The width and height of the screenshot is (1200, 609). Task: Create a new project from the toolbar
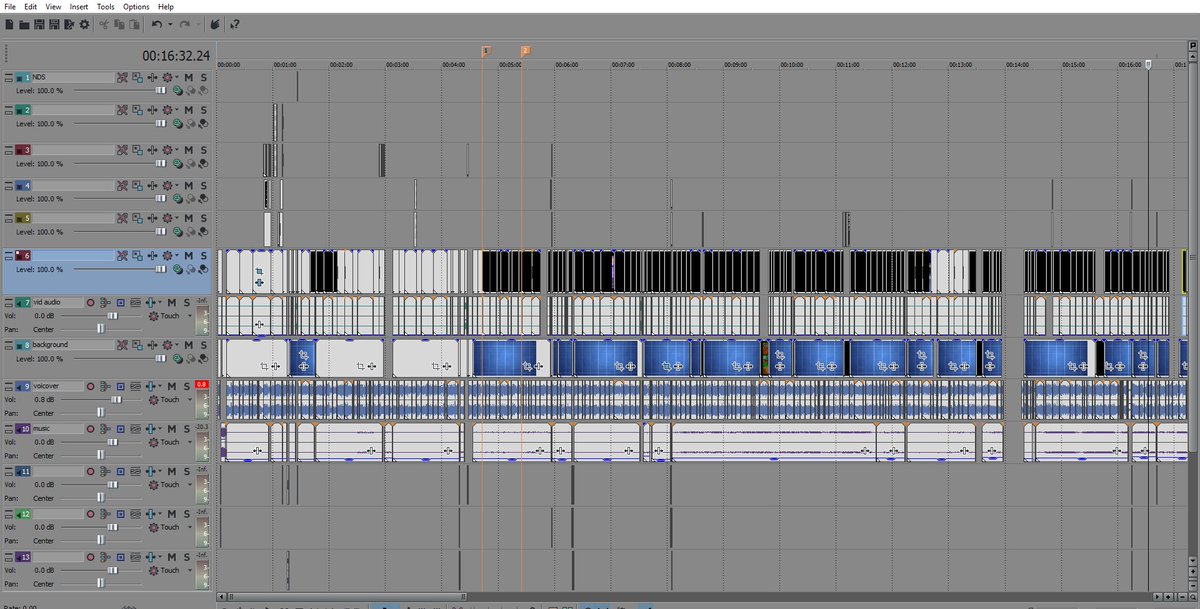point(9,24)
